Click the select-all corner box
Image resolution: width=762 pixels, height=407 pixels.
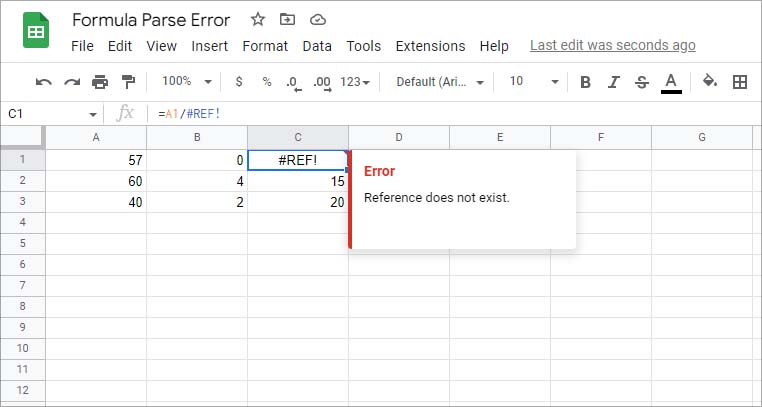(x=23, y=137)
